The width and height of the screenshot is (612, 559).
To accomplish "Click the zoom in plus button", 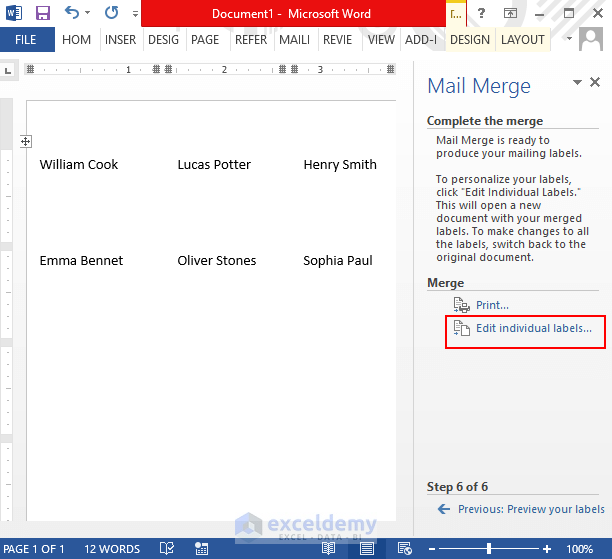I will 547,549.
